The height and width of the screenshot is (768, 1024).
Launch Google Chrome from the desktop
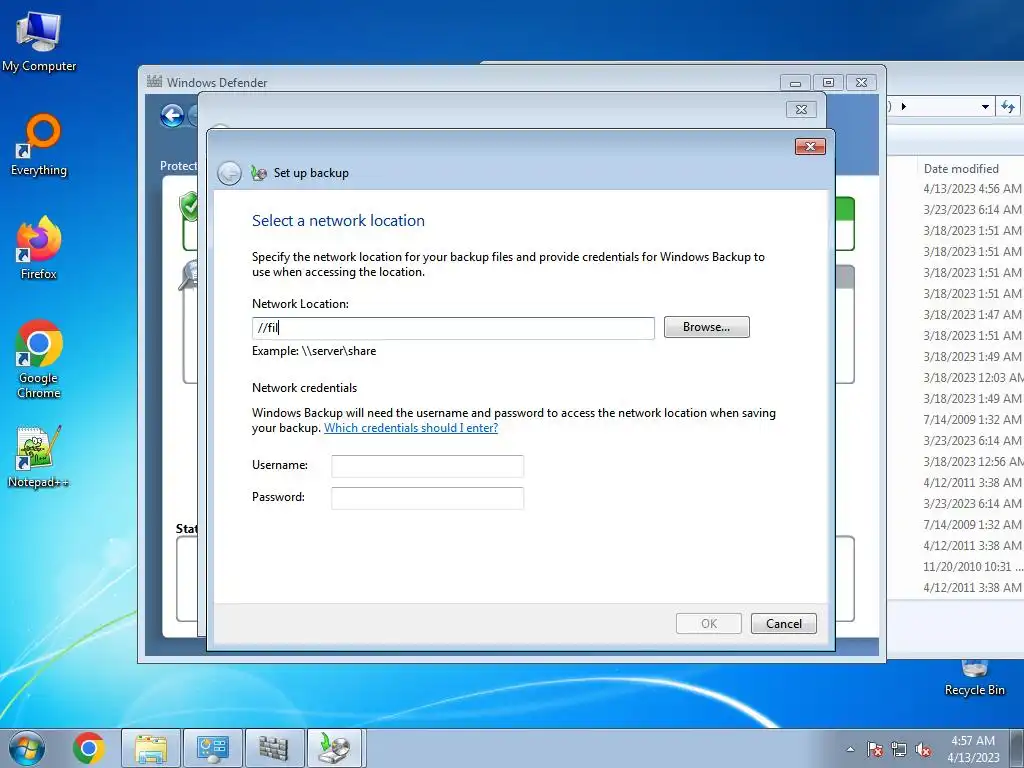tap(39, 359)
